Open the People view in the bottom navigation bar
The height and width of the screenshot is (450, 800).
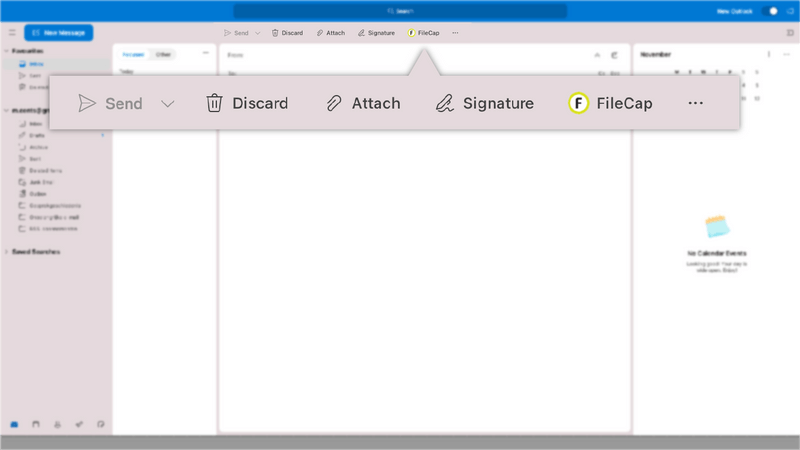tap(57, 424)
